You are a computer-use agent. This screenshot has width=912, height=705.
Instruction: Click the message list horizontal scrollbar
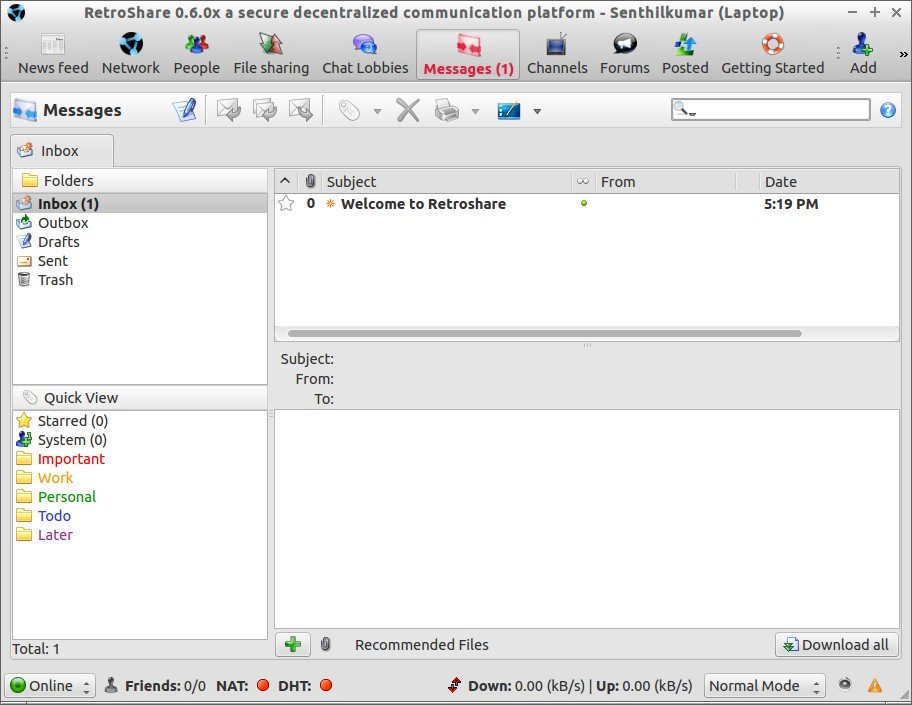tap(544, 333)
